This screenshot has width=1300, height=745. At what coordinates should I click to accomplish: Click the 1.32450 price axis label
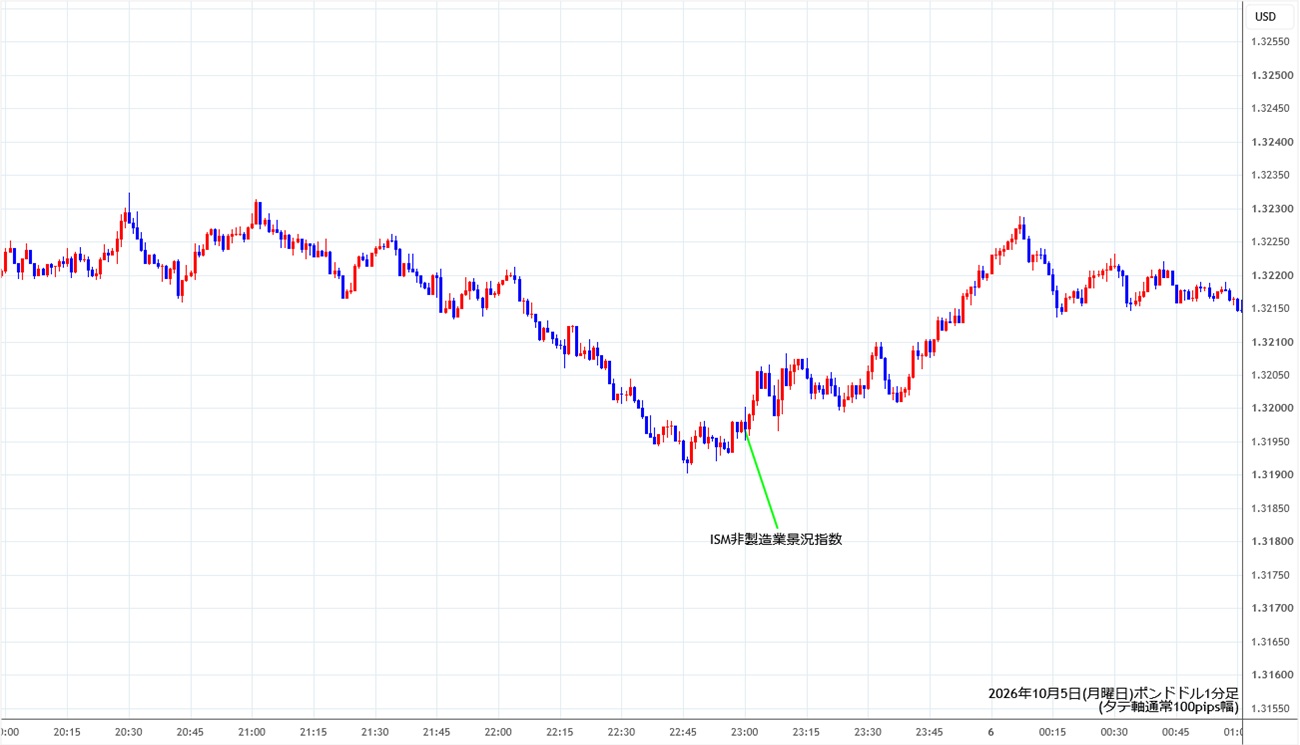[x=1269, y=108]
